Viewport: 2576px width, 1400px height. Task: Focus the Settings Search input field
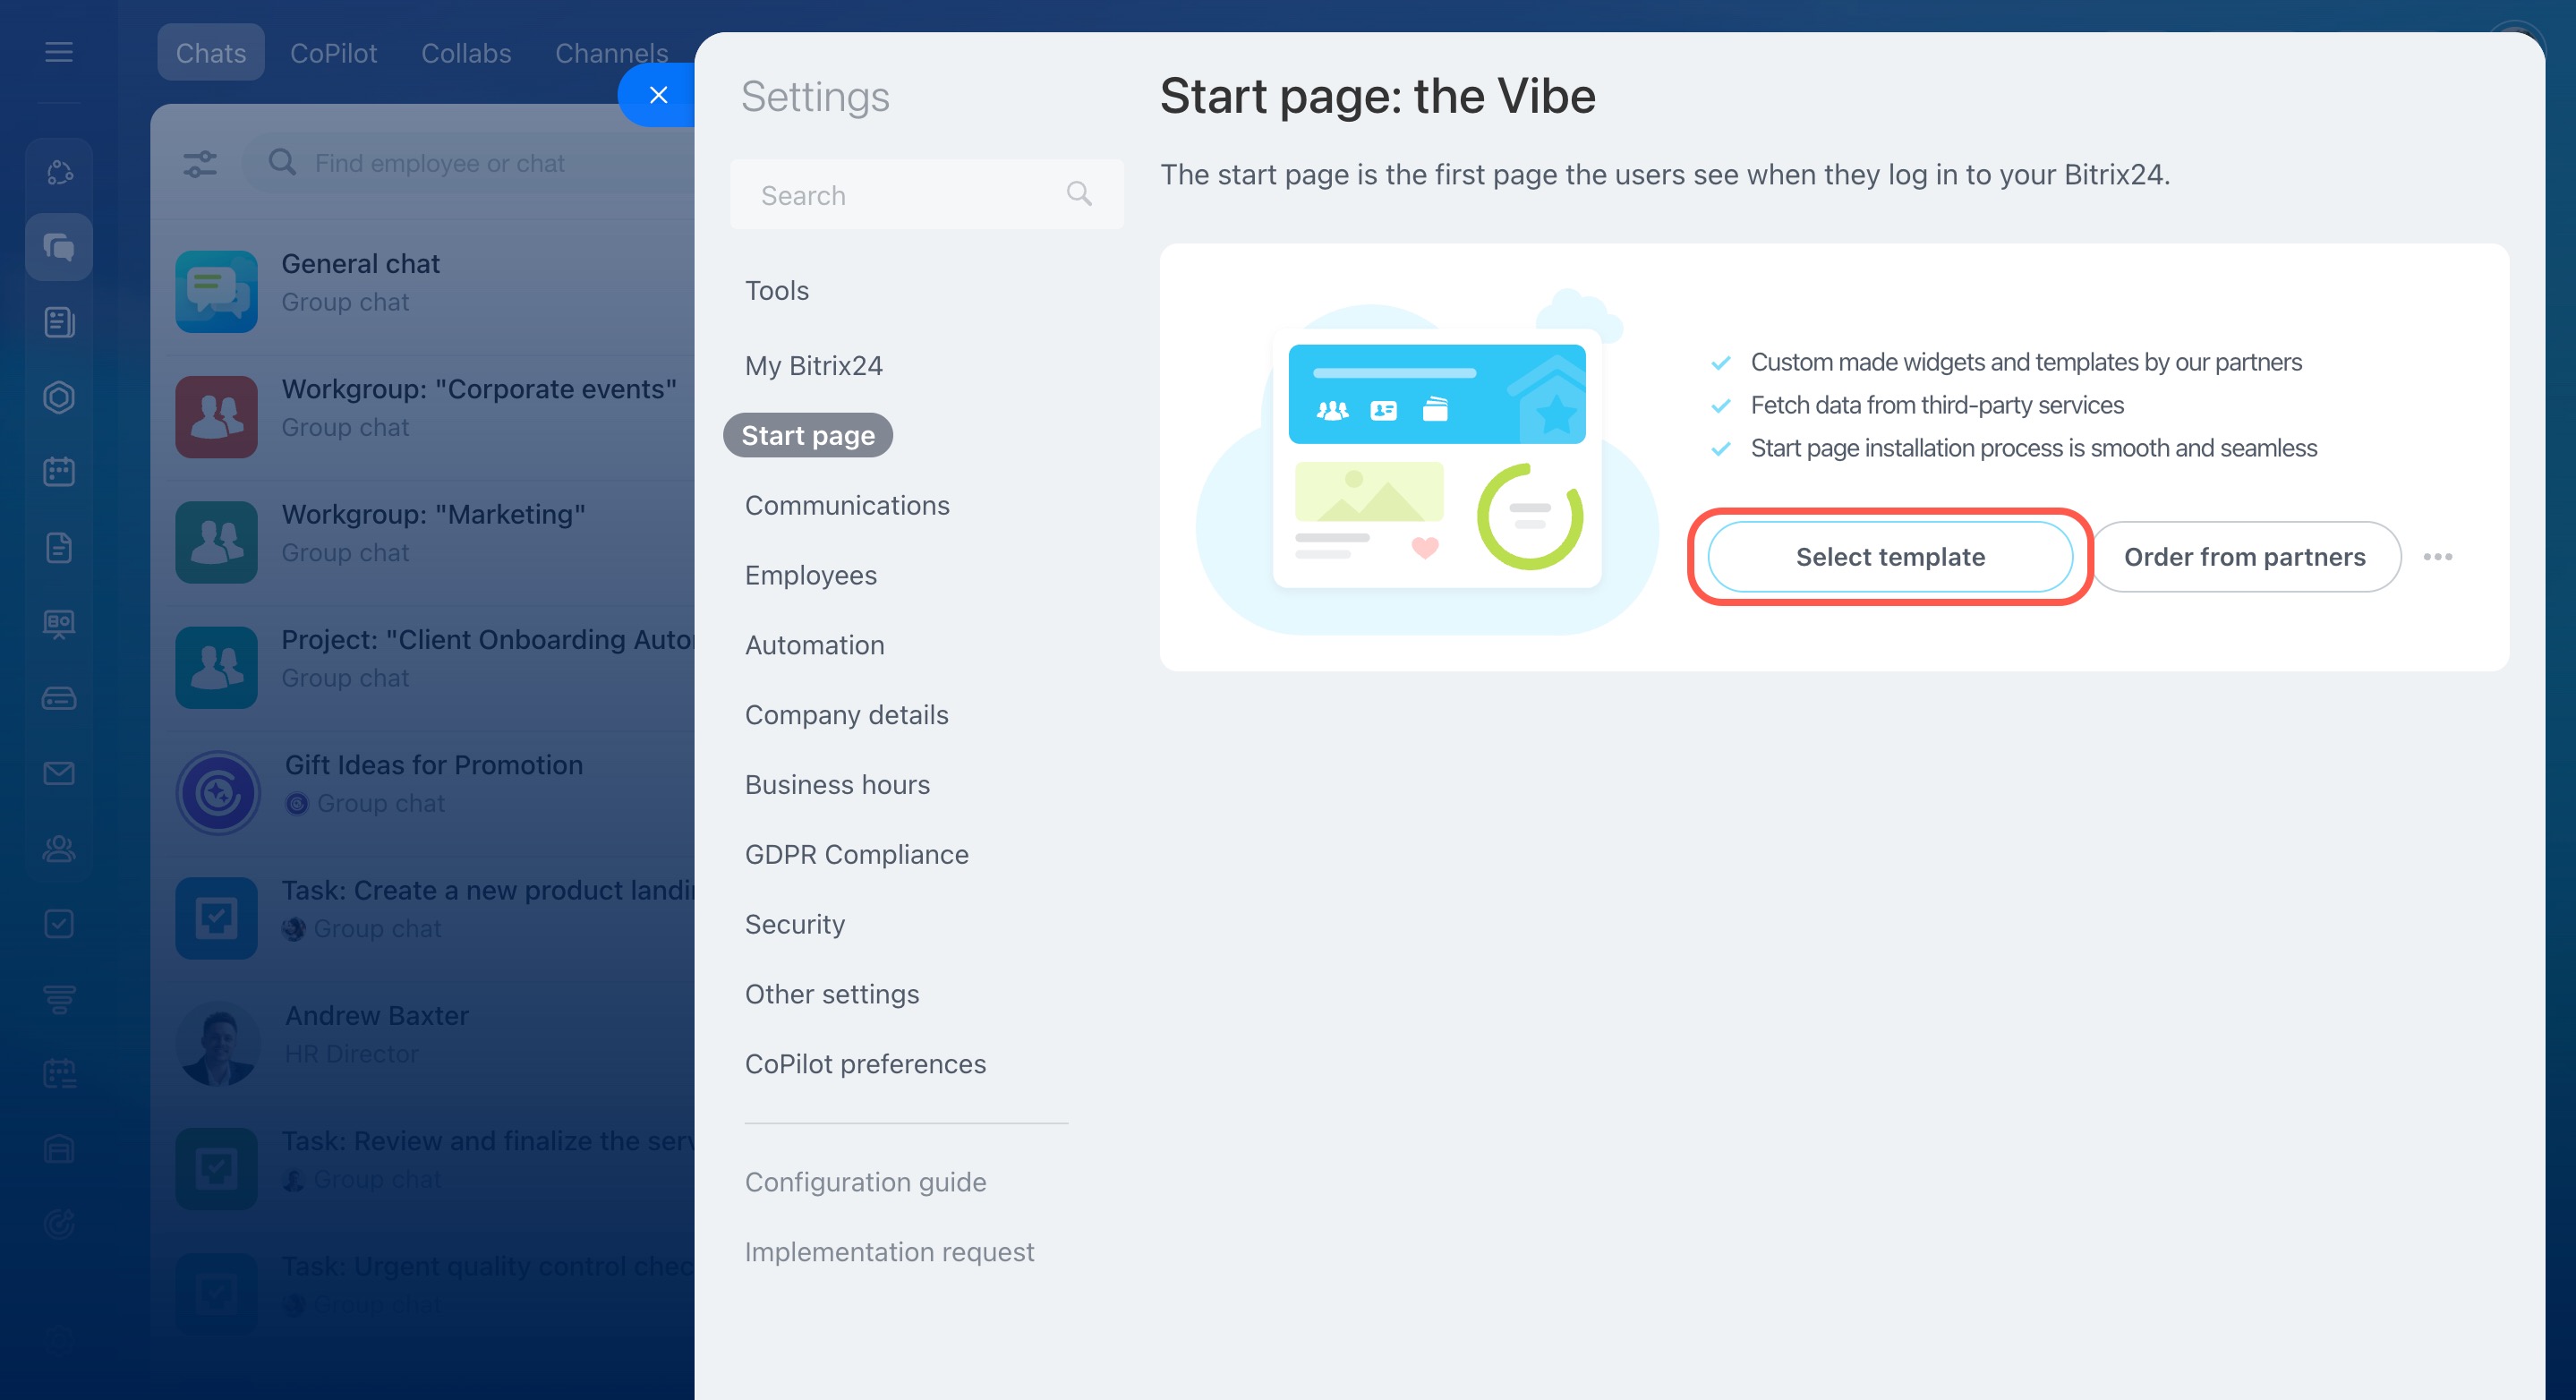[926, 194]
